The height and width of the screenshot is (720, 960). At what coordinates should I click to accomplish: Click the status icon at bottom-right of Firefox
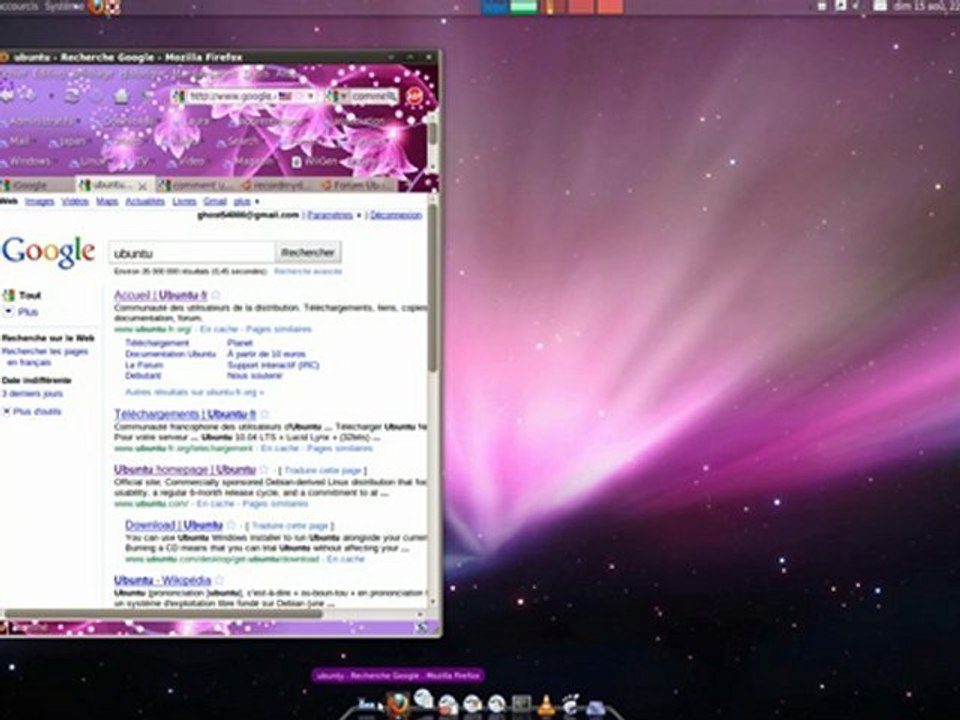(422, 628)
